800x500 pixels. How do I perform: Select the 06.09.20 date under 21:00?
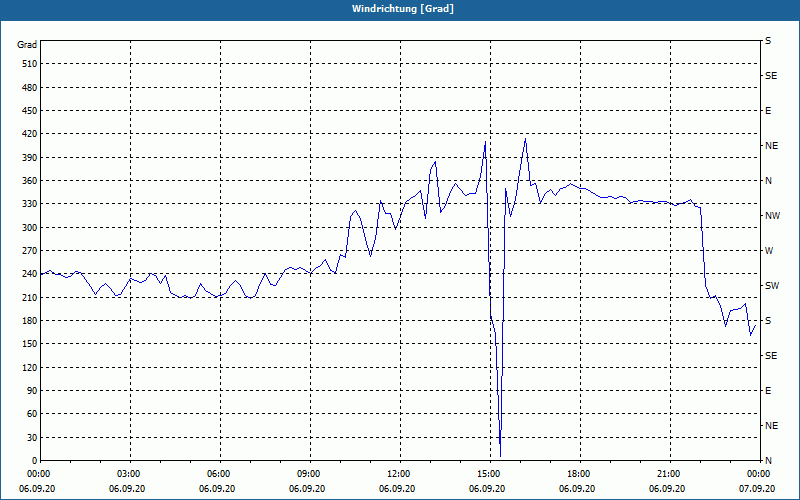667,488
